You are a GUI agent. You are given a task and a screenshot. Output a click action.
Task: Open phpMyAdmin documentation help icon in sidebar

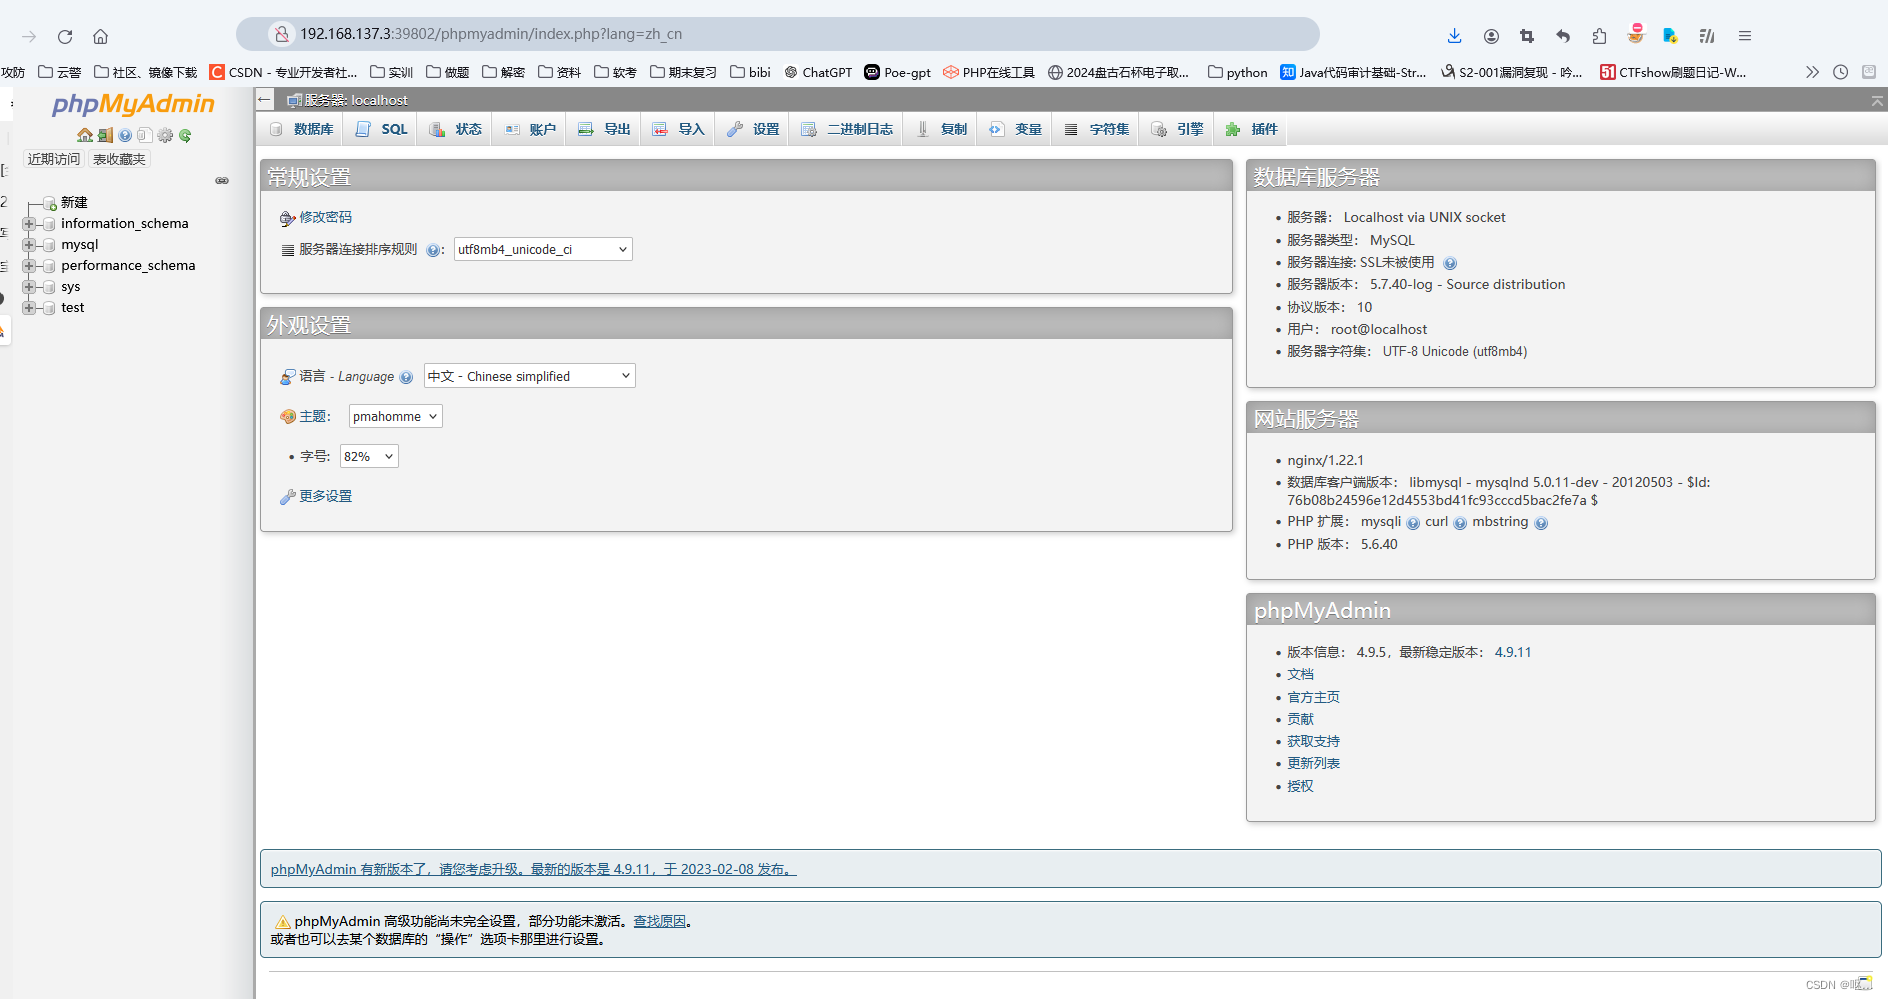click(125, 135)
